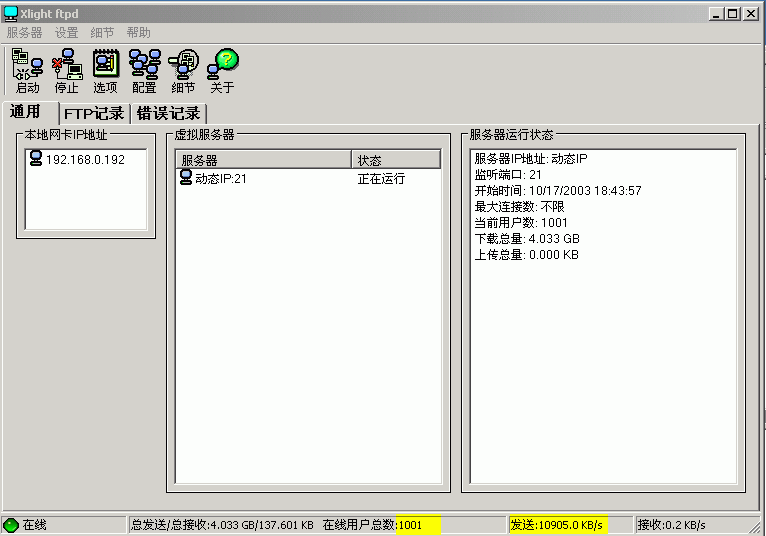Click the 启动 (Start) server toolbar icon
The width and height of the screenshot is (766, 536).
[x=27, y=71]
